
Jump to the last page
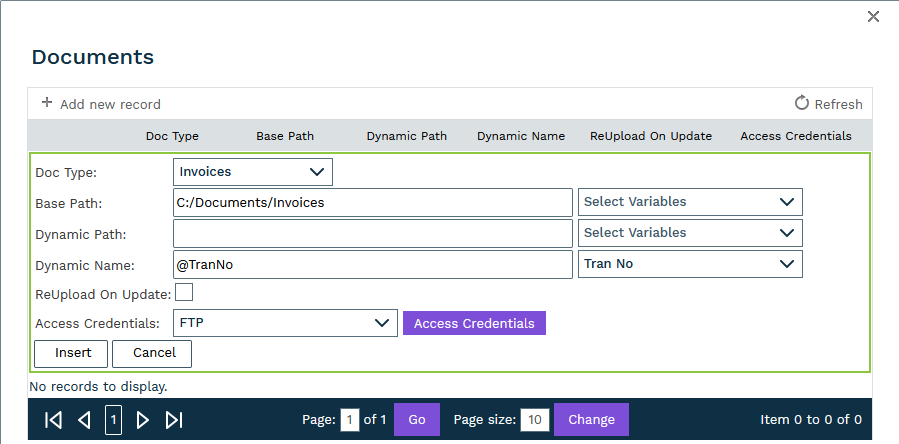[x=174, y=420]
